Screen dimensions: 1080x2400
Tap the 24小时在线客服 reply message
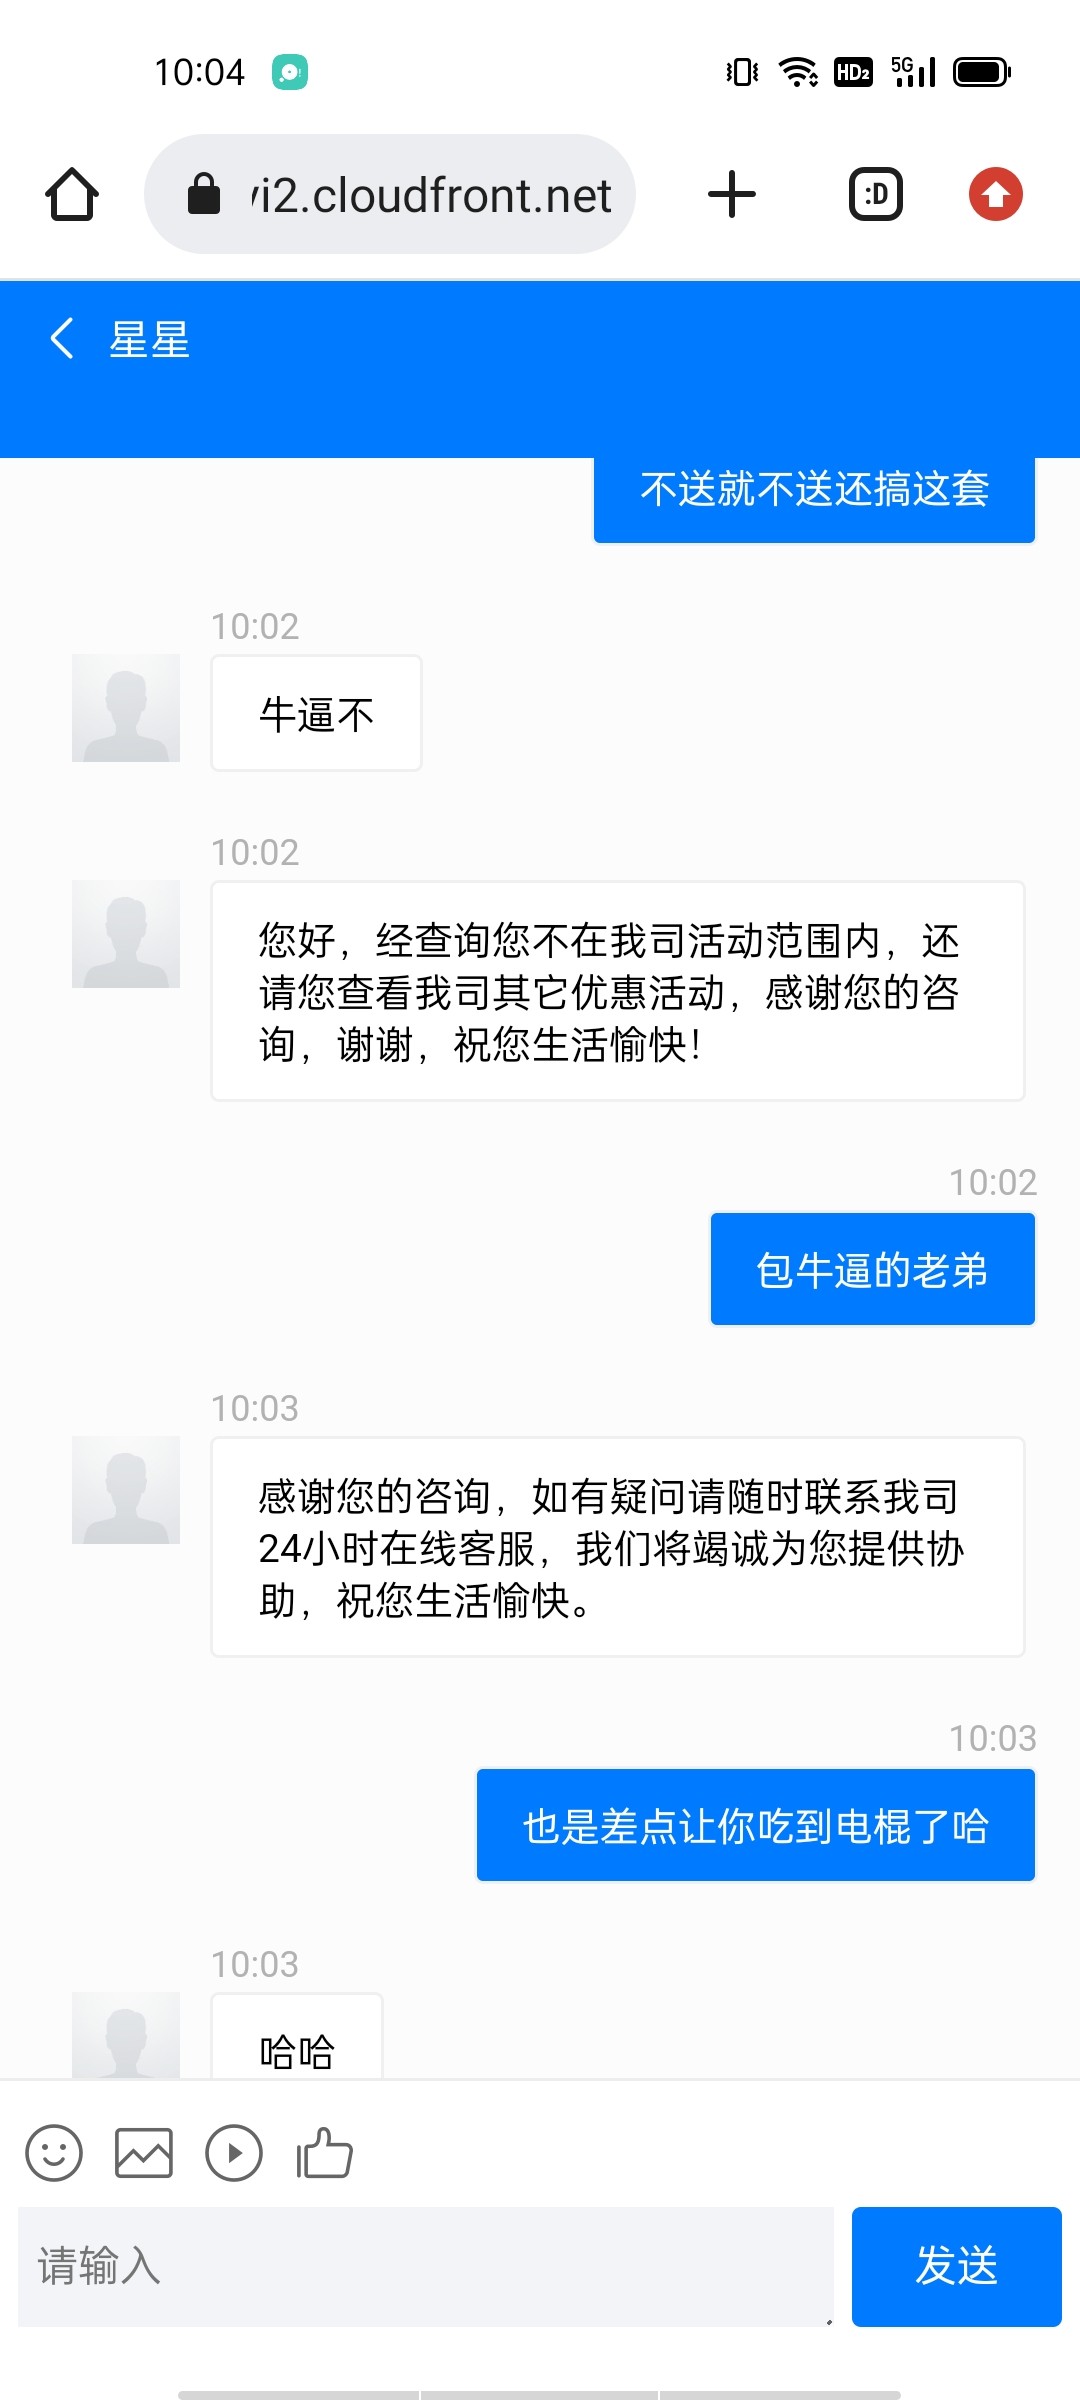coord(617,1547)
